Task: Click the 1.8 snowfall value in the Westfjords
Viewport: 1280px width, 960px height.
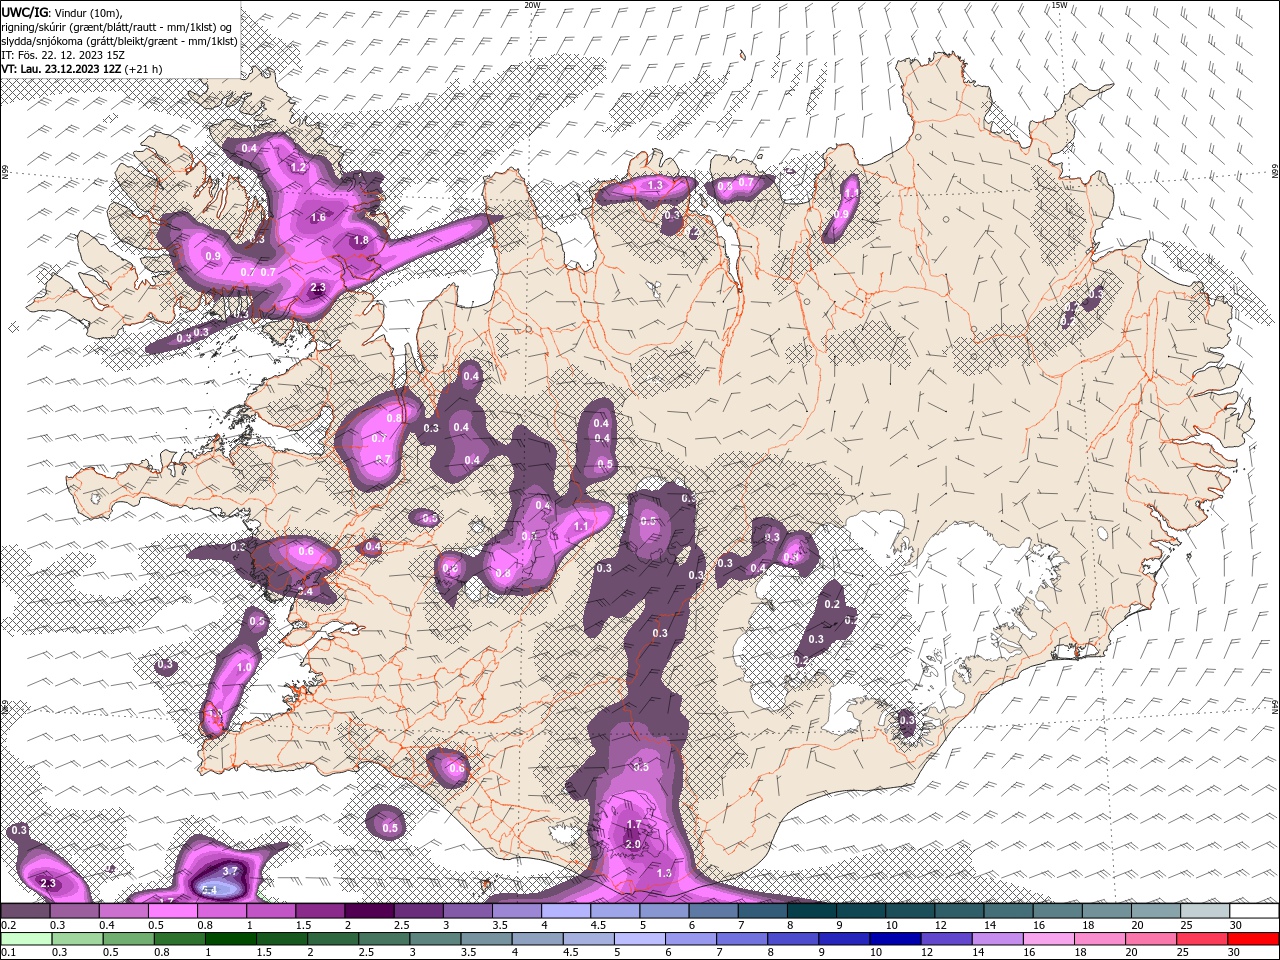Action: [x=361, y=241]
